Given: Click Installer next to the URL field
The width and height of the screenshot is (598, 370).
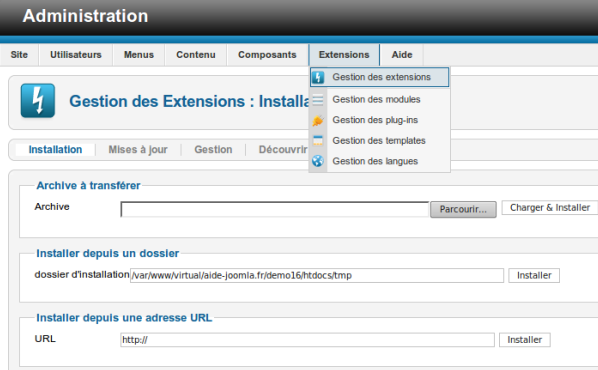Looking at the screenshot, I should (x=525, y=340).
